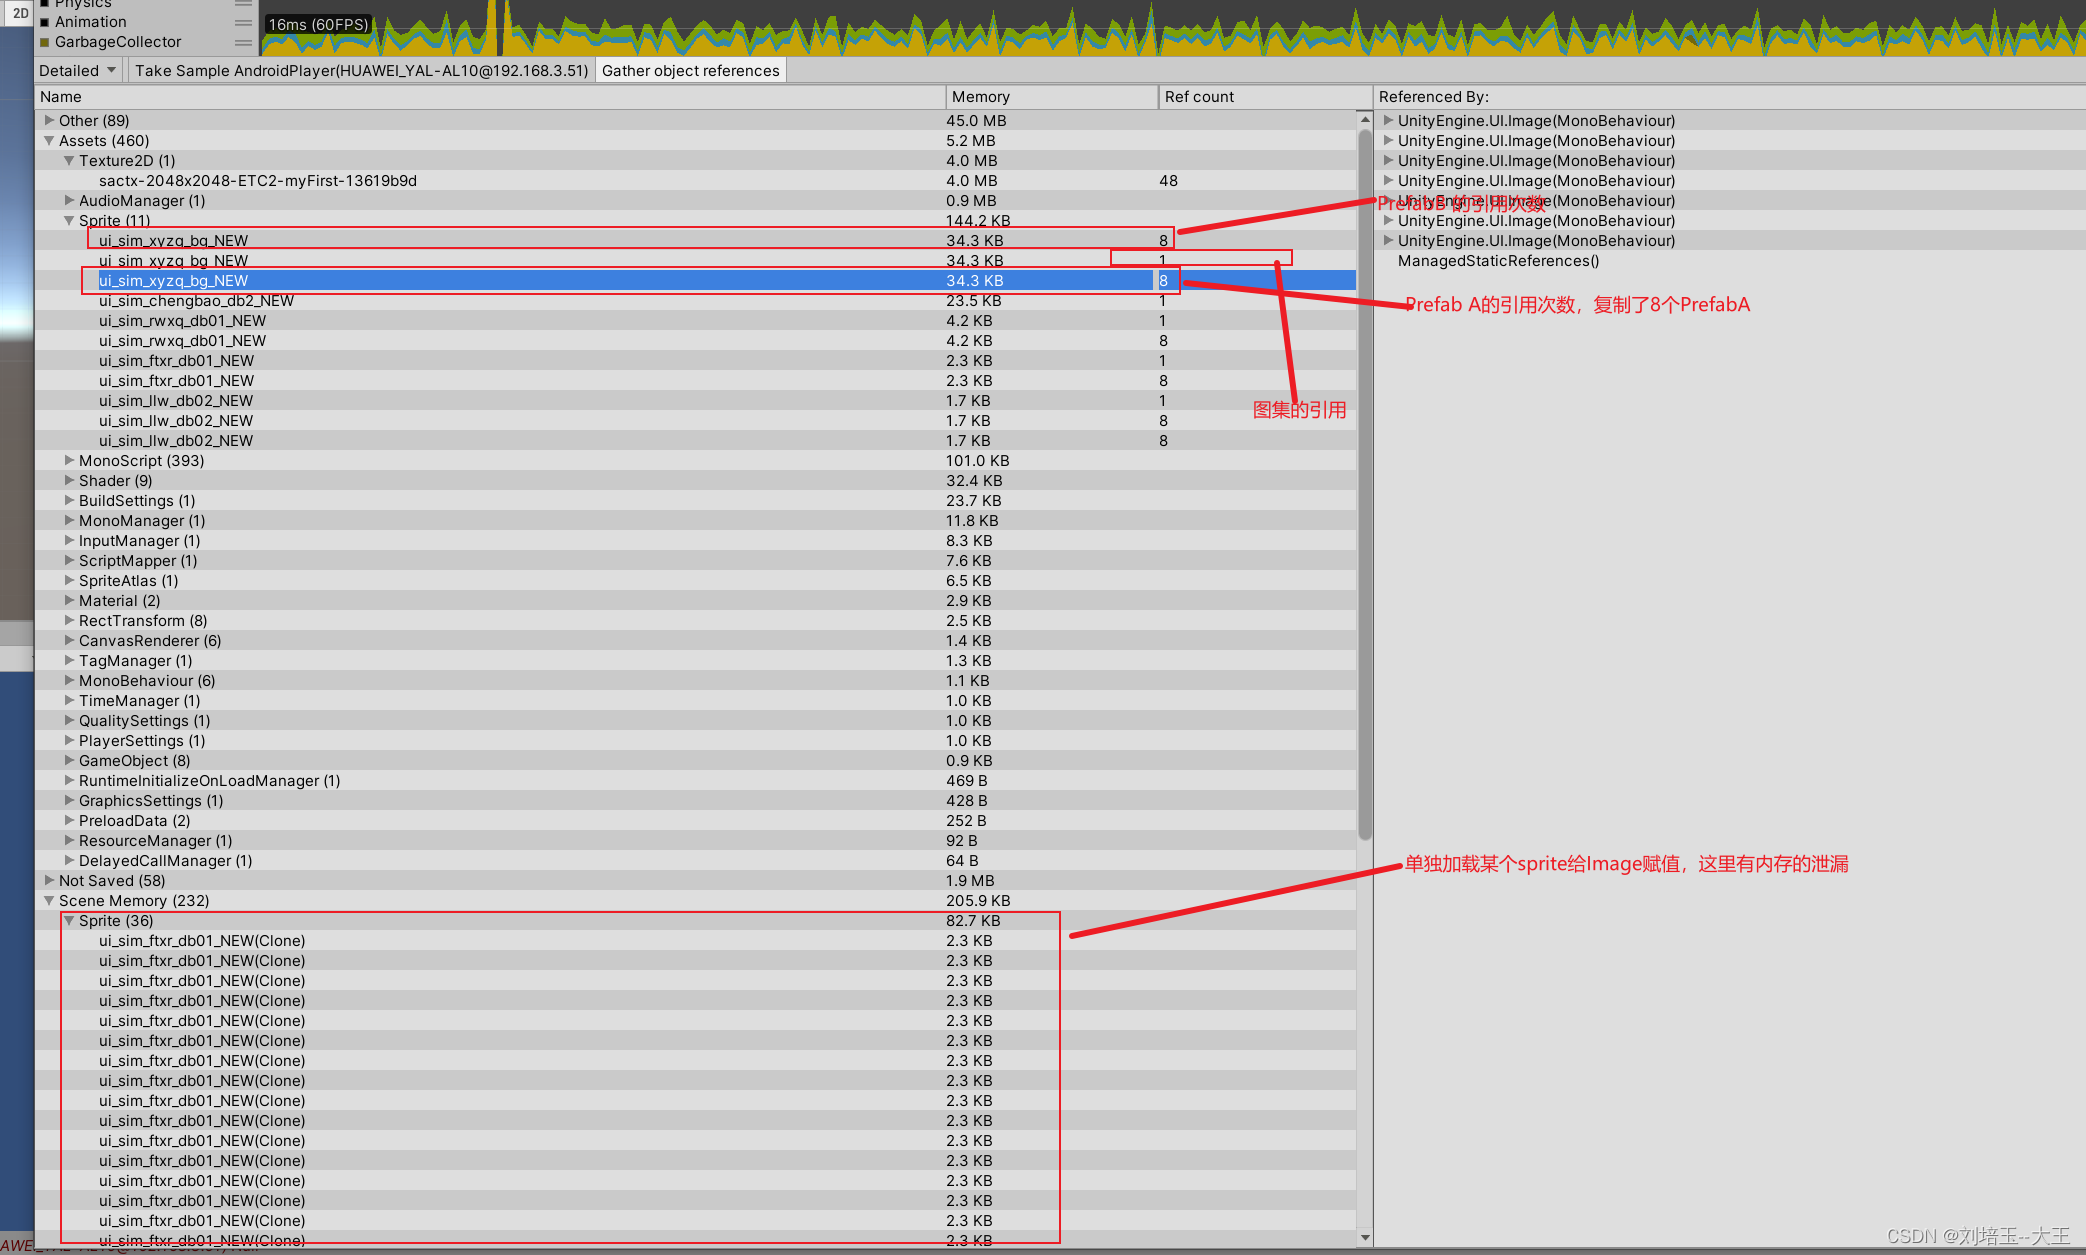
Task: Expand the AudioManager (1) node
Action: 69,201
